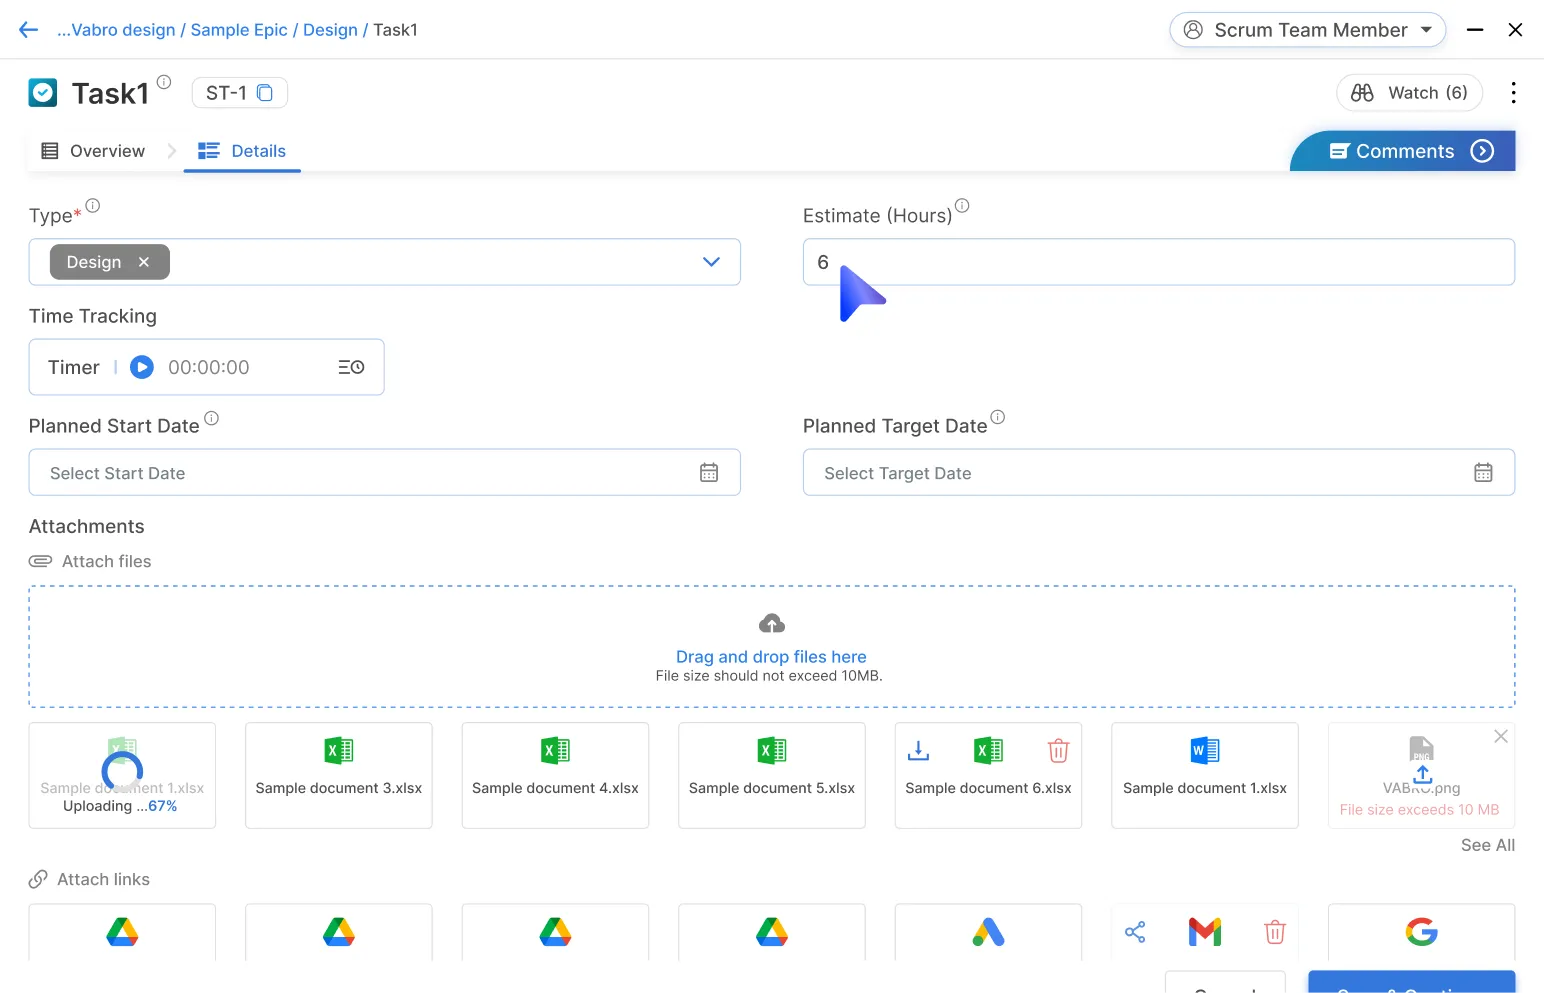Dismiss the failed VABRO.png upload
Image resolution: width=1544 pixels, height=993 pixels.
tap(1500, 736)
